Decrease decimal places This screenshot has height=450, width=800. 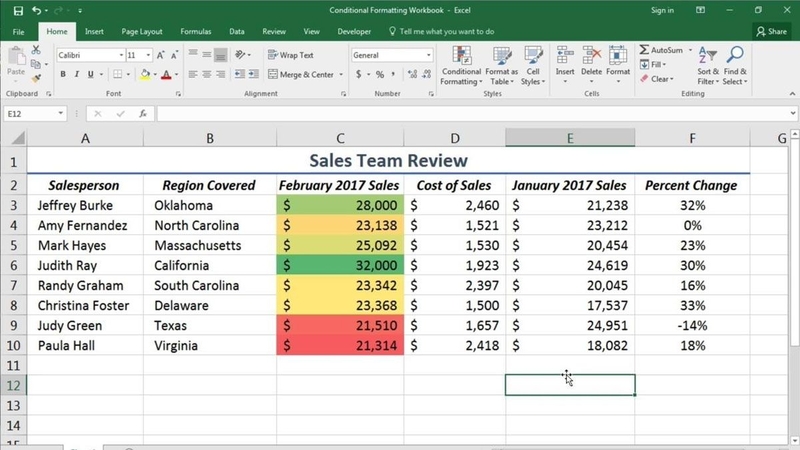[x=427, y=74]
